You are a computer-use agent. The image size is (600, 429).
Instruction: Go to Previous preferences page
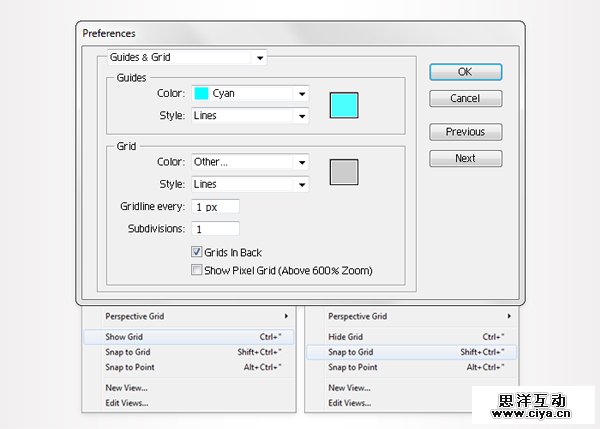[x=465, y=132]
